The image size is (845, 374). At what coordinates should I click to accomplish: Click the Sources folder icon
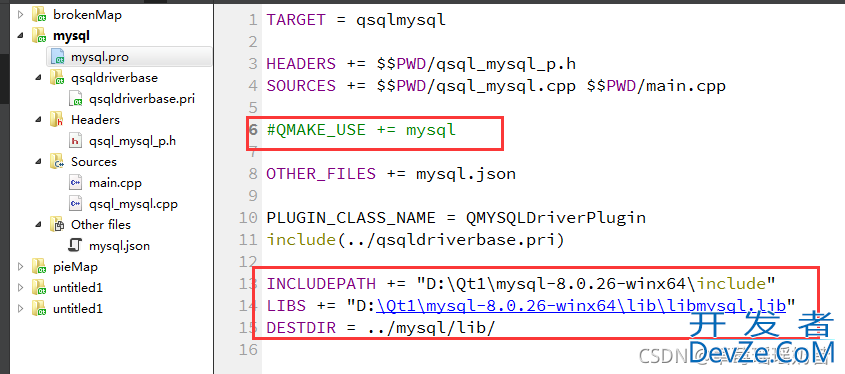pyautogui.click(x=57, y=162)
